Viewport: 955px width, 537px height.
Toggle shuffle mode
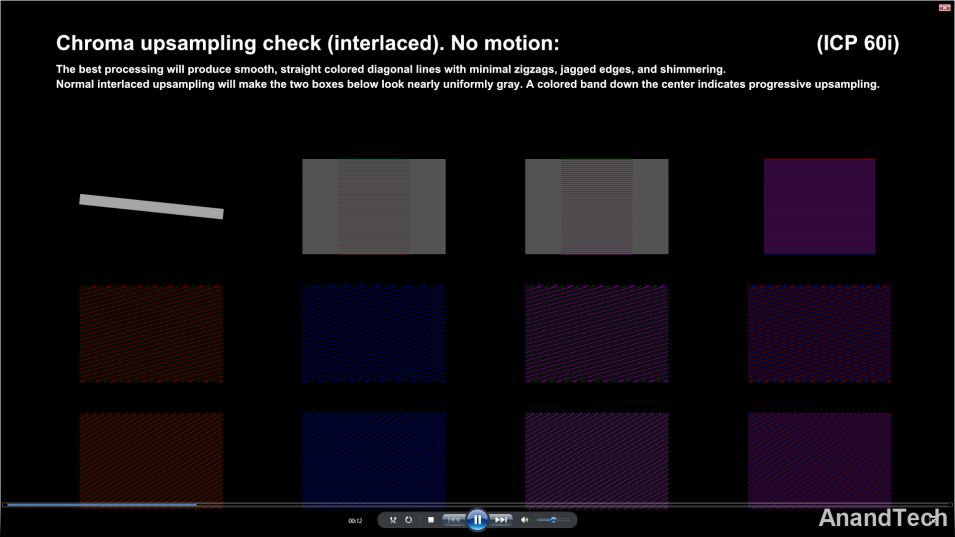coord(393,520)
